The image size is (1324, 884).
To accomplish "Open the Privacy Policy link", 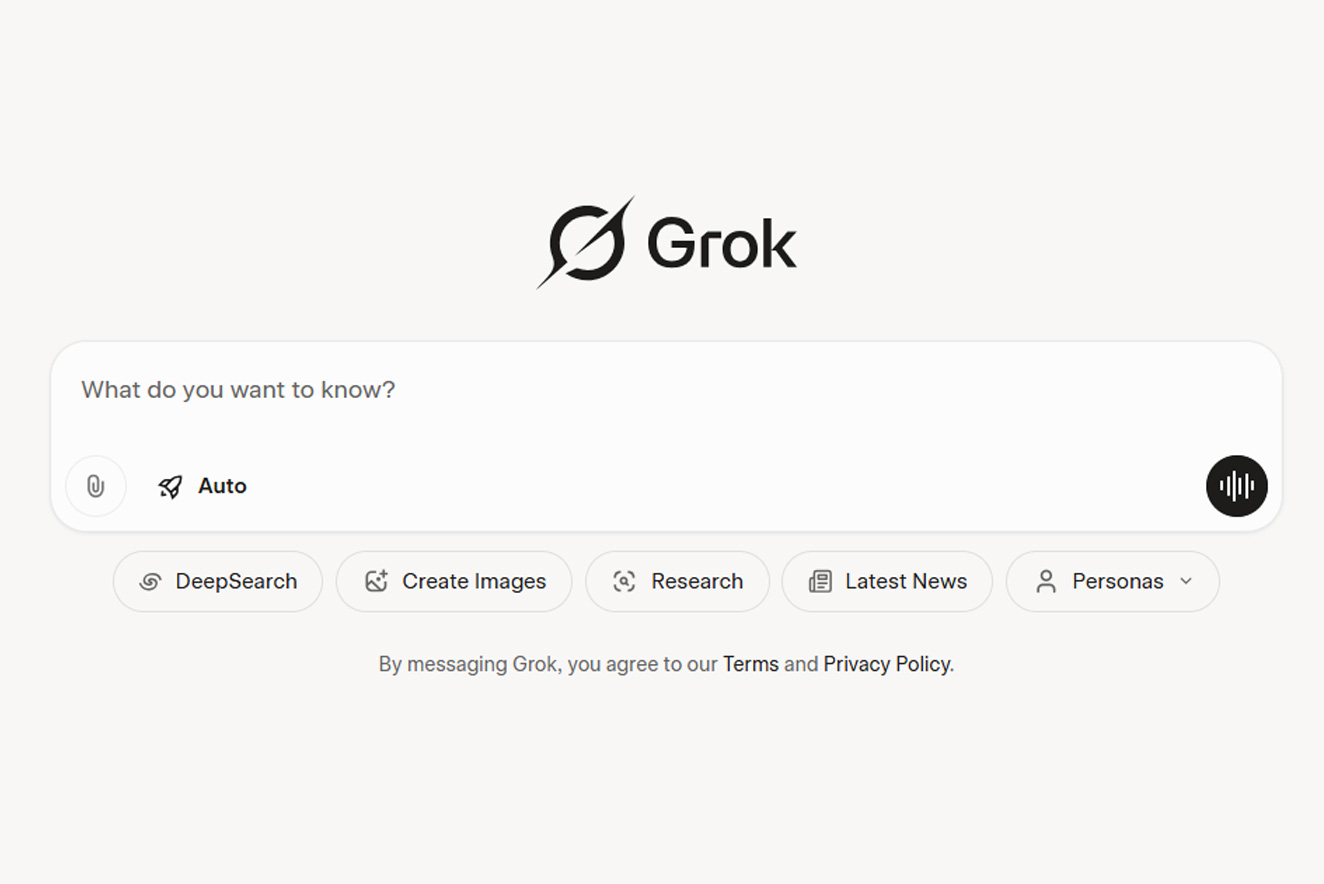I will pyautogui.click(x=886, y=664).
